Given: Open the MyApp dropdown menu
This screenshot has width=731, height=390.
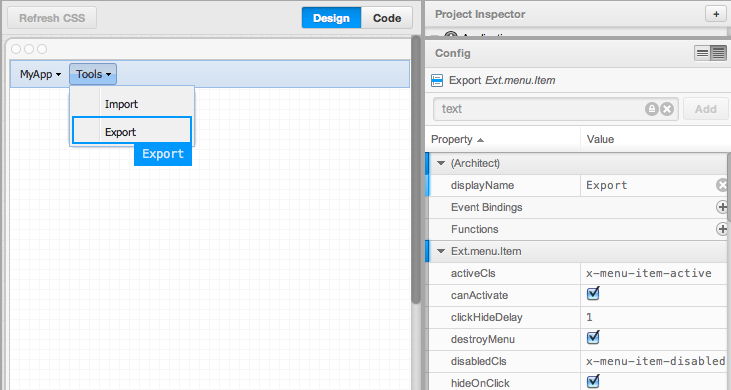Looking at the screenshot, I should pyautogui.click(x=41, y=74).
